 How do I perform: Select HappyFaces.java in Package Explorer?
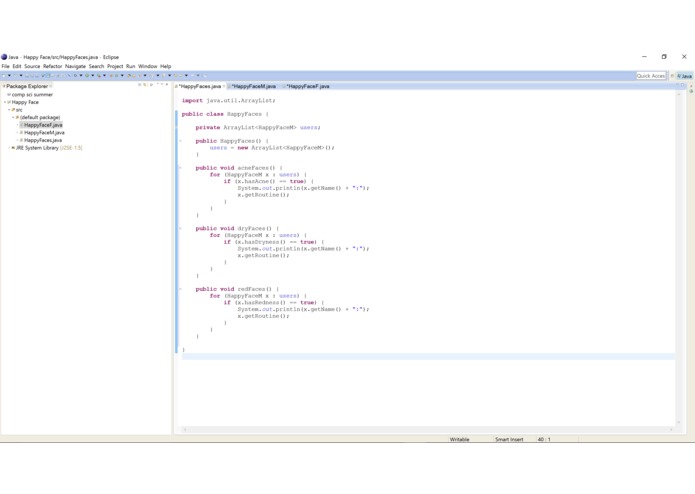[x=43, y=140]
